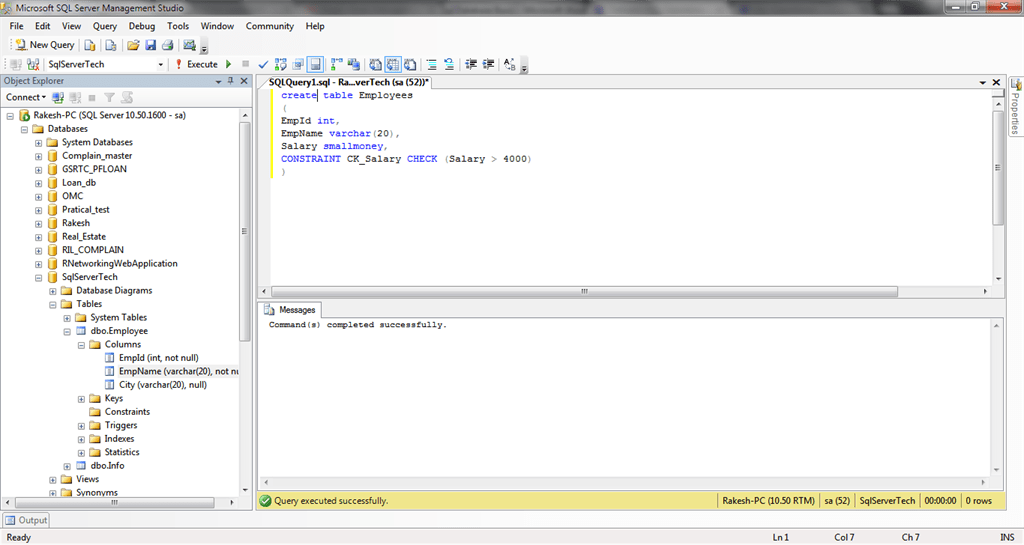1024x545 pixels.
Task: Display the Estimated Execution Plan icon
Action: [281, 64]
